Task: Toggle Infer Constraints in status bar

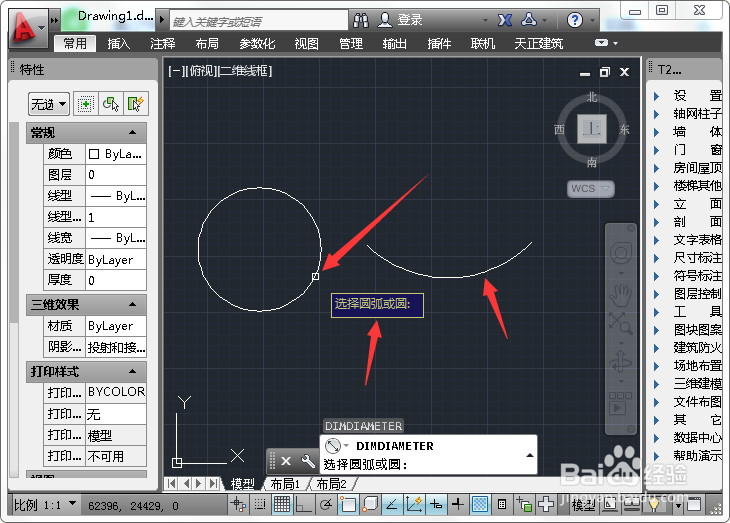Action: coord(238,504)
